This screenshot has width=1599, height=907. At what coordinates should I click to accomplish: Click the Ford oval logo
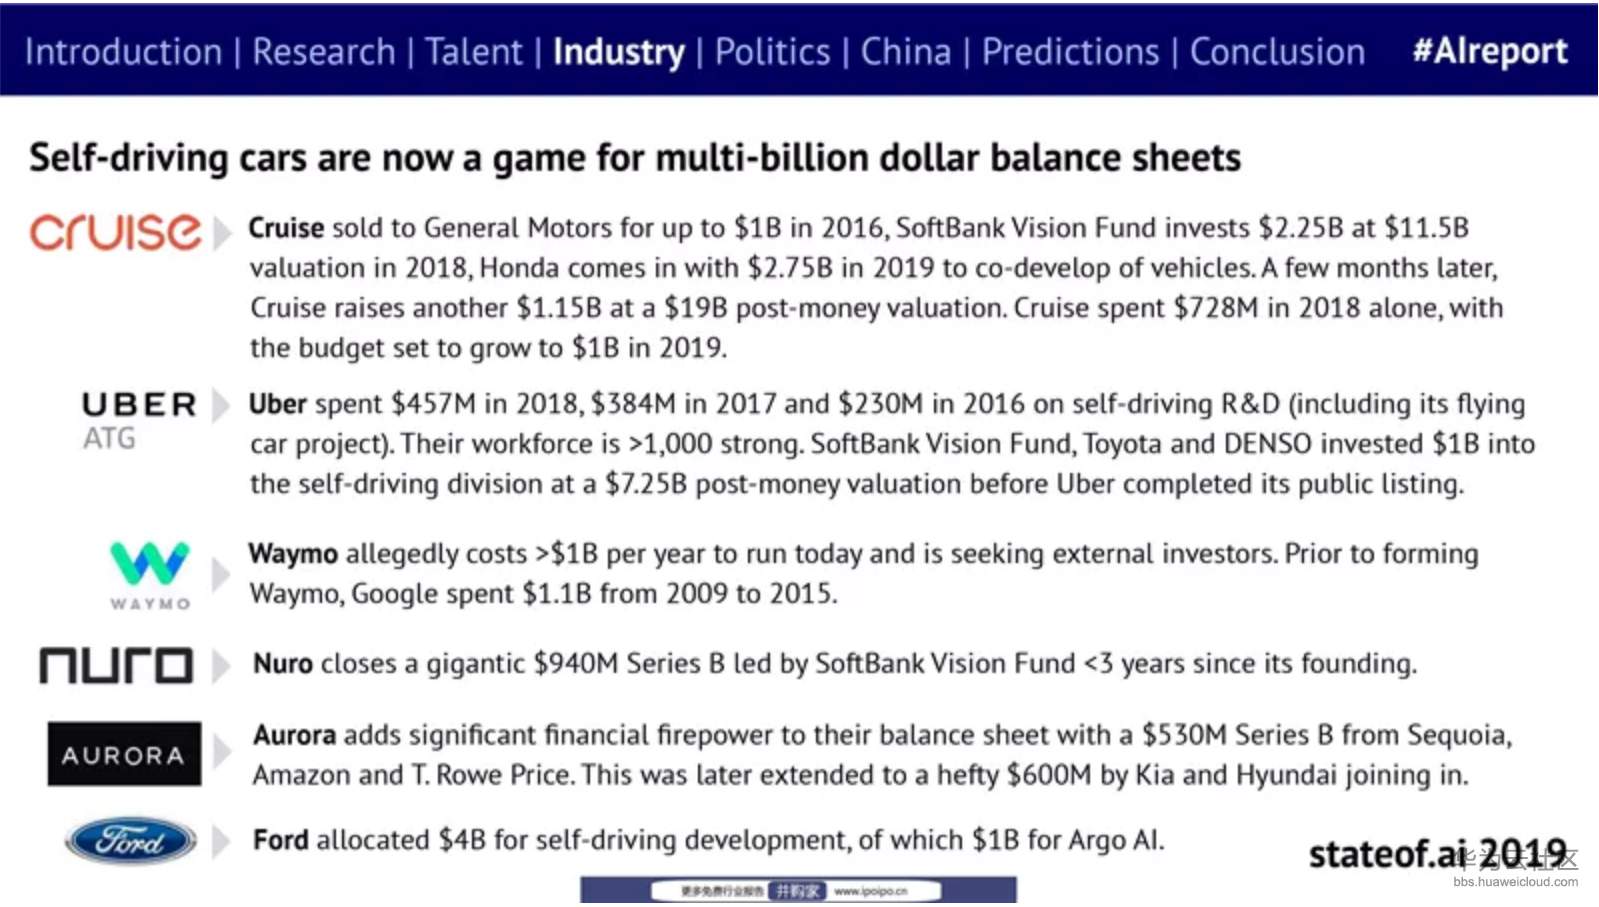click(131, 841)
